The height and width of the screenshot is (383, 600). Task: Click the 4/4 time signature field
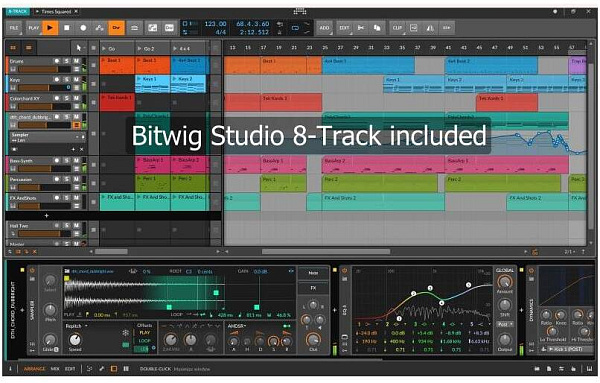221,33
